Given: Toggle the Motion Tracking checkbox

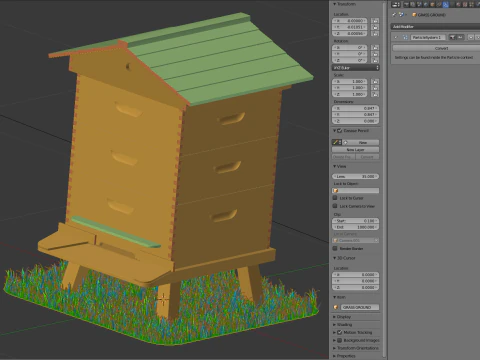Looking at the screenshot, I should 340,332.
